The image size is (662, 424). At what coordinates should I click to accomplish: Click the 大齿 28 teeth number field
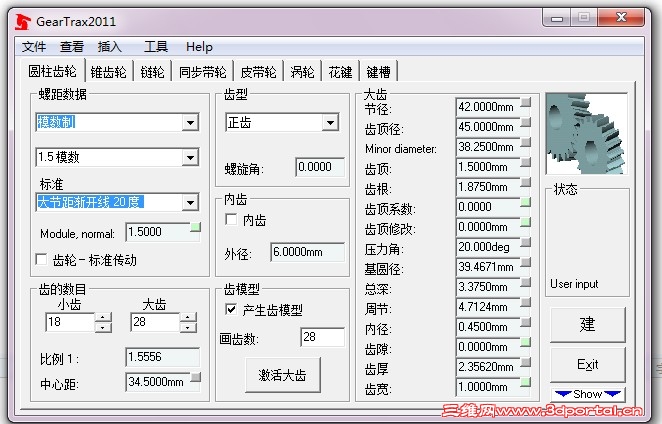(x=155, y=322)
